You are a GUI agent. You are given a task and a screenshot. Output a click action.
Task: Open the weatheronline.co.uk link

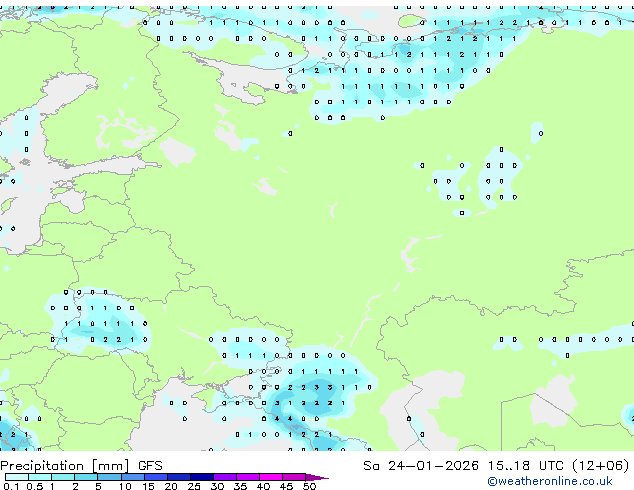coord(550,481)
